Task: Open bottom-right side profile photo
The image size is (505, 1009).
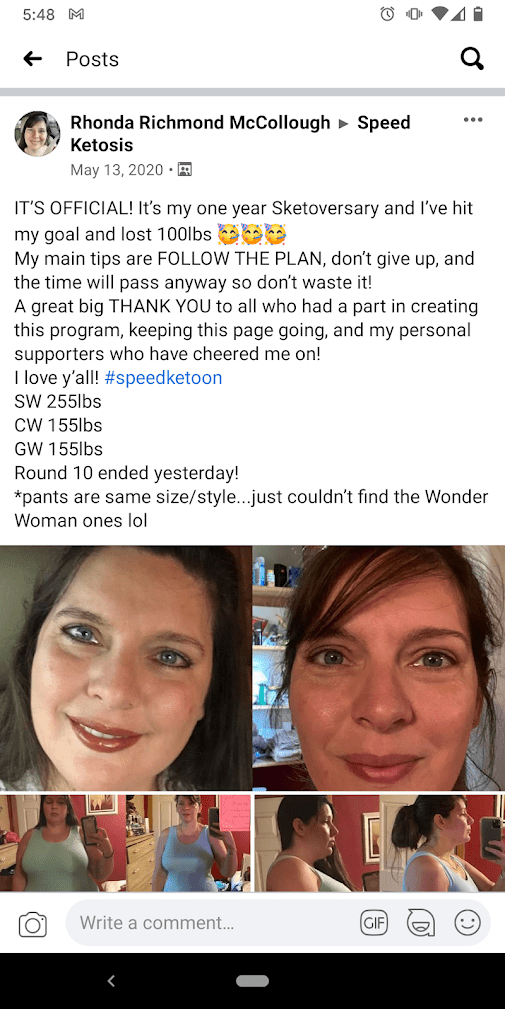Action: (x=380, y=843)
